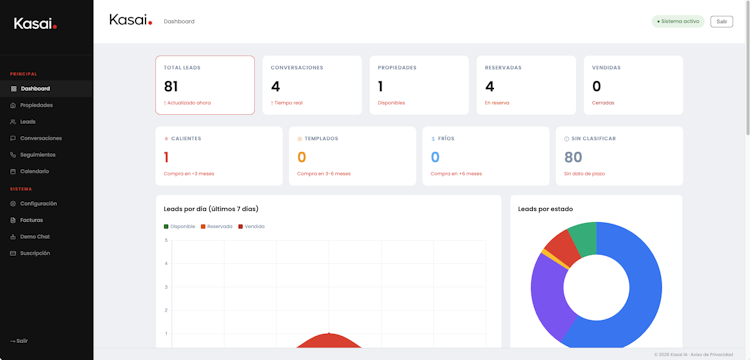Select the Leads people icon
The width and height of the screenshot is (750, 360).
(x=13, y=122)
